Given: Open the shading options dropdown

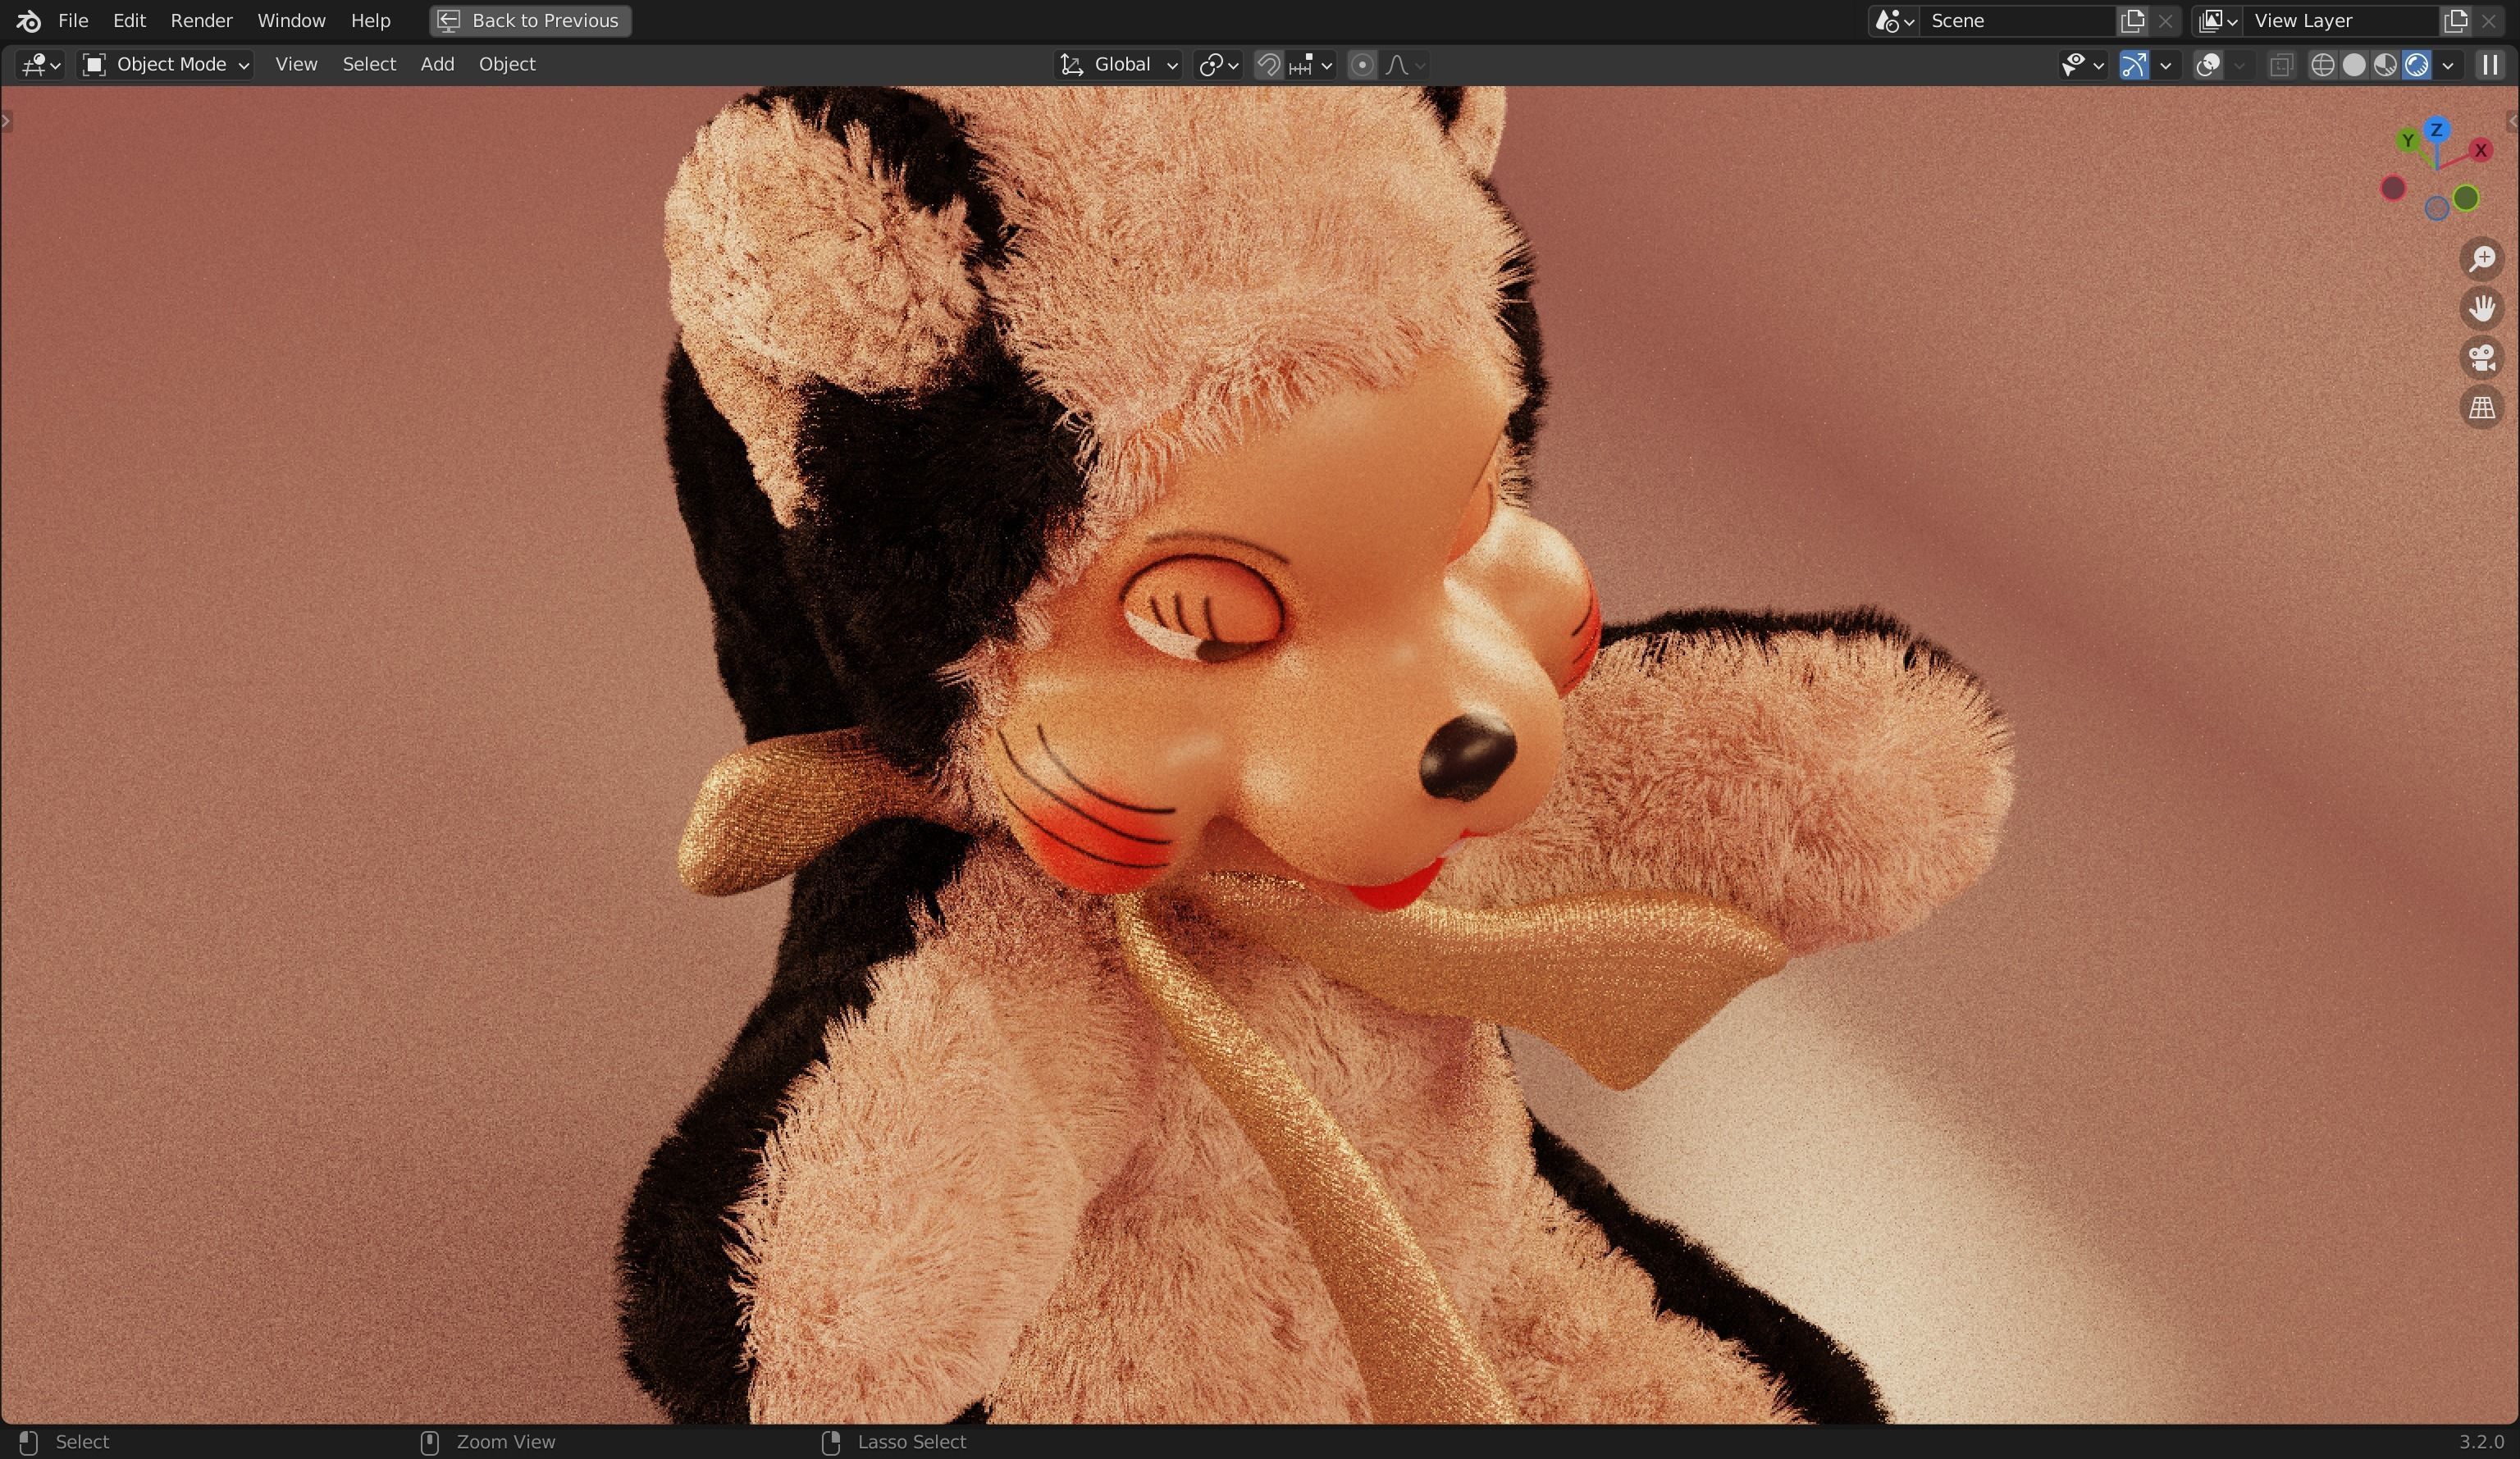Looking at the screenshot, I should coord(2448,65).
